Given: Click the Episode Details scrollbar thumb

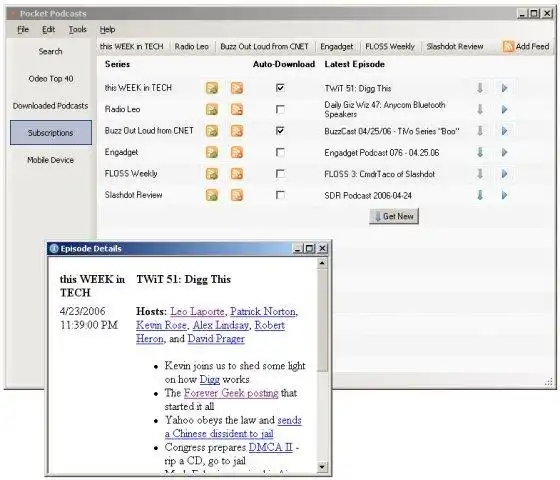Looking at the screenshot, I should [322, 321].
